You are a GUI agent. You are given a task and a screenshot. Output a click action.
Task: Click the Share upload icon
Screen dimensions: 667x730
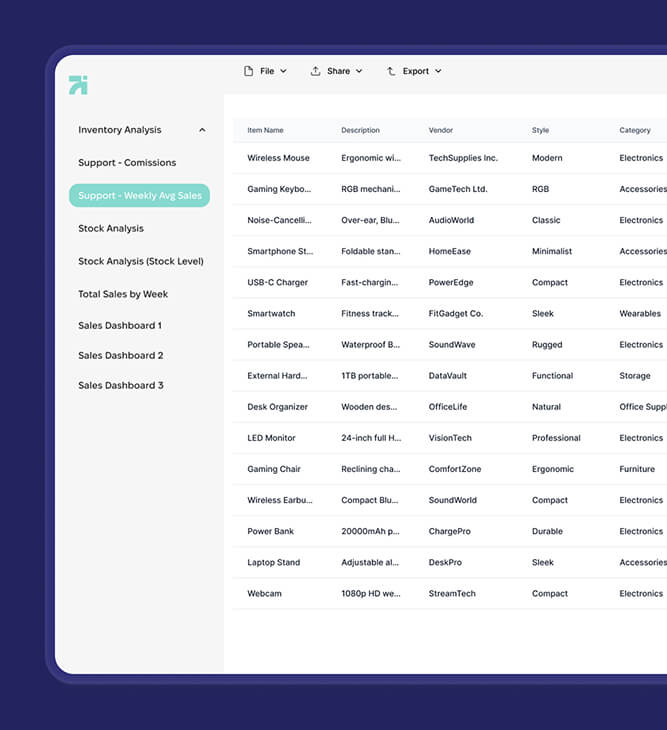click(x=316, y=71)
